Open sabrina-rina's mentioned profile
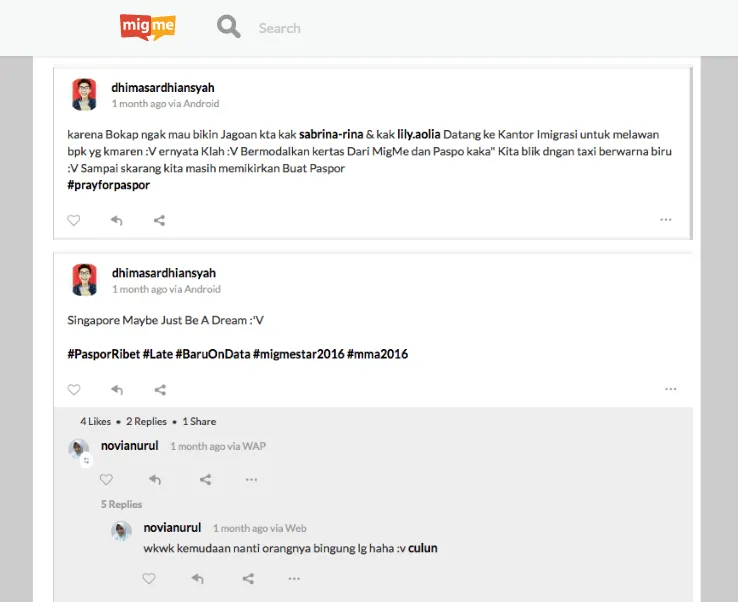 click(331, 135)
